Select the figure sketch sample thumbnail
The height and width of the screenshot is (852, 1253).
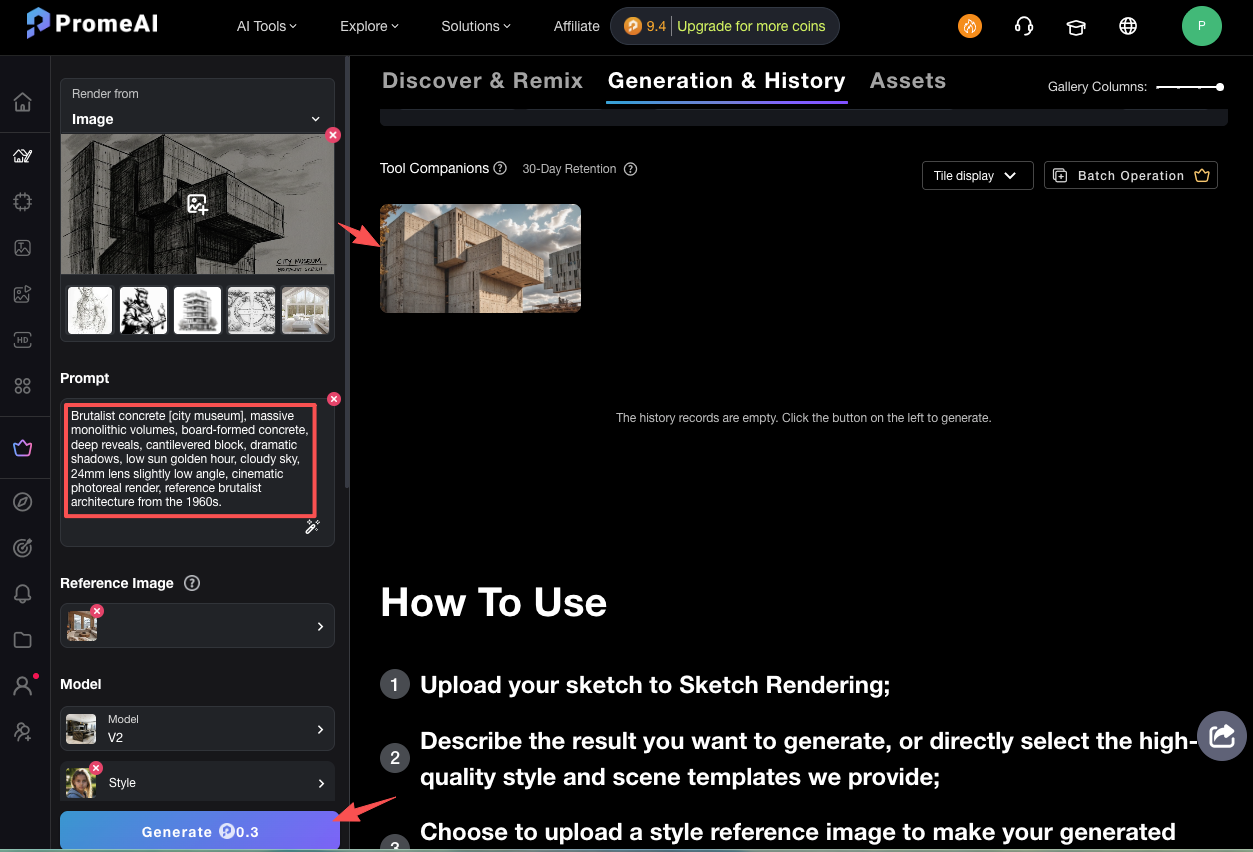[x=90, y=310]
